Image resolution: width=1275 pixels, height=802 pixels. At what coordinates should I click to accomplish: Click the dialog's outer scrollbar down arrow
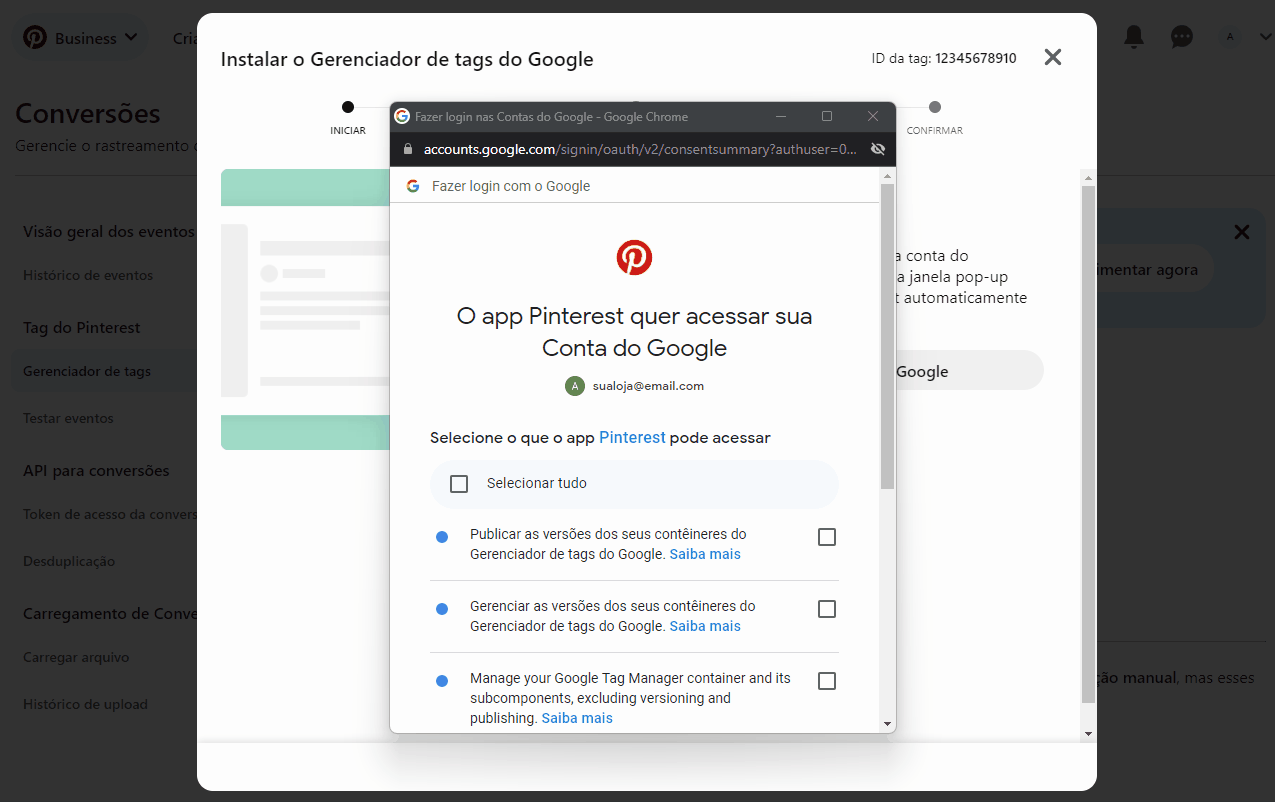[x=1089, y=733]
